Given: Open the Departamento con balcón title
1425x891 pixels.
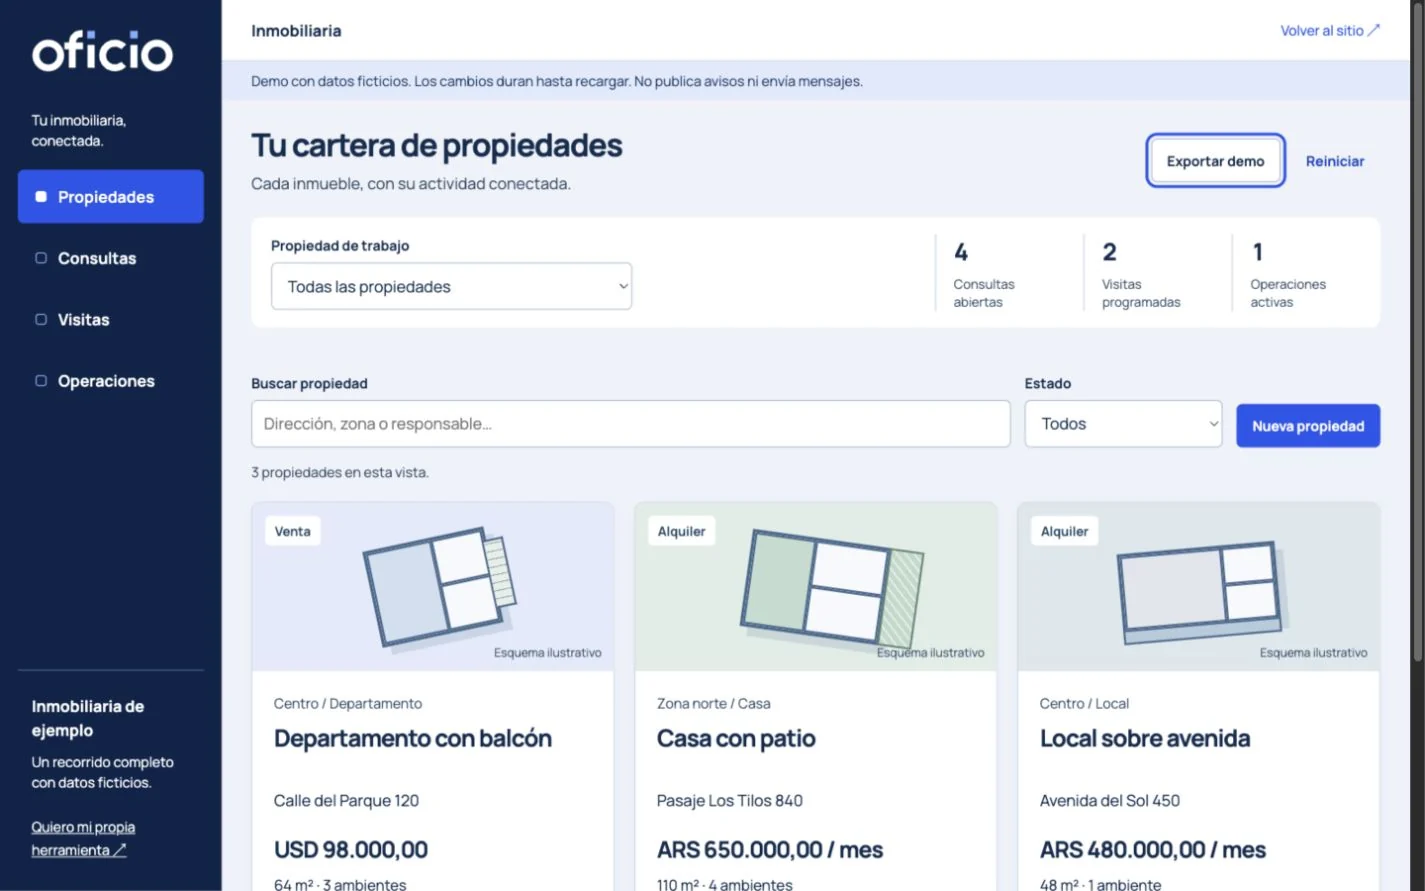Looking at the screenshot, I should pos(413,739).
